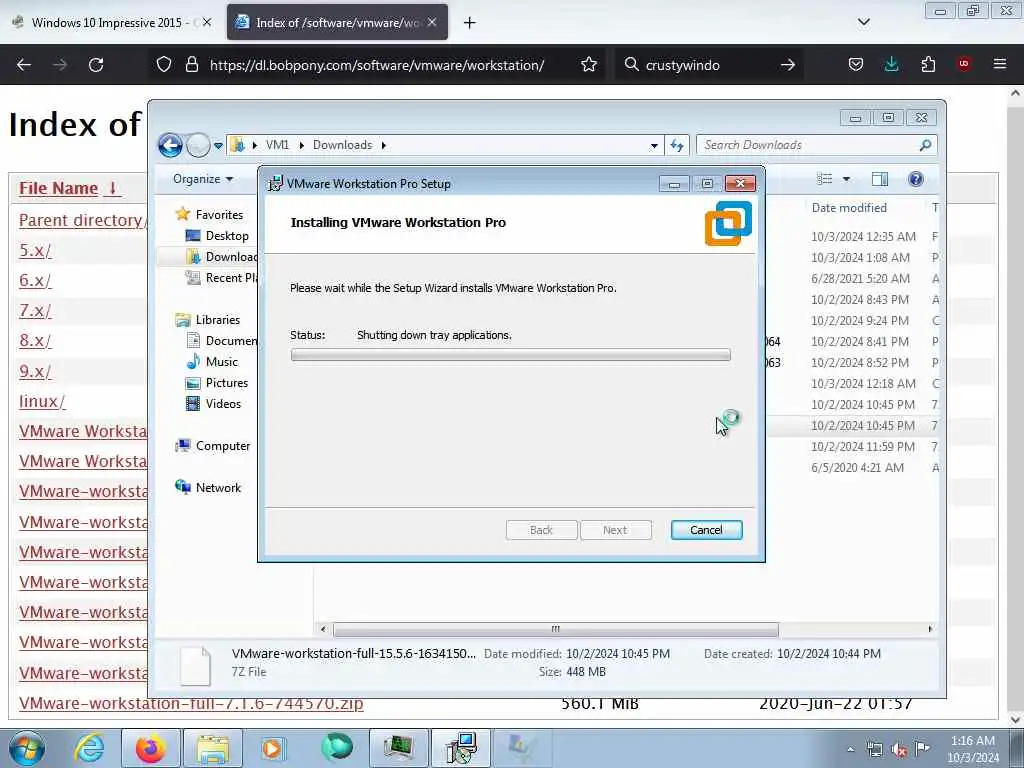Open the 9.x/ directory link
Screen dimensions: 1024x768
[35, 371]
